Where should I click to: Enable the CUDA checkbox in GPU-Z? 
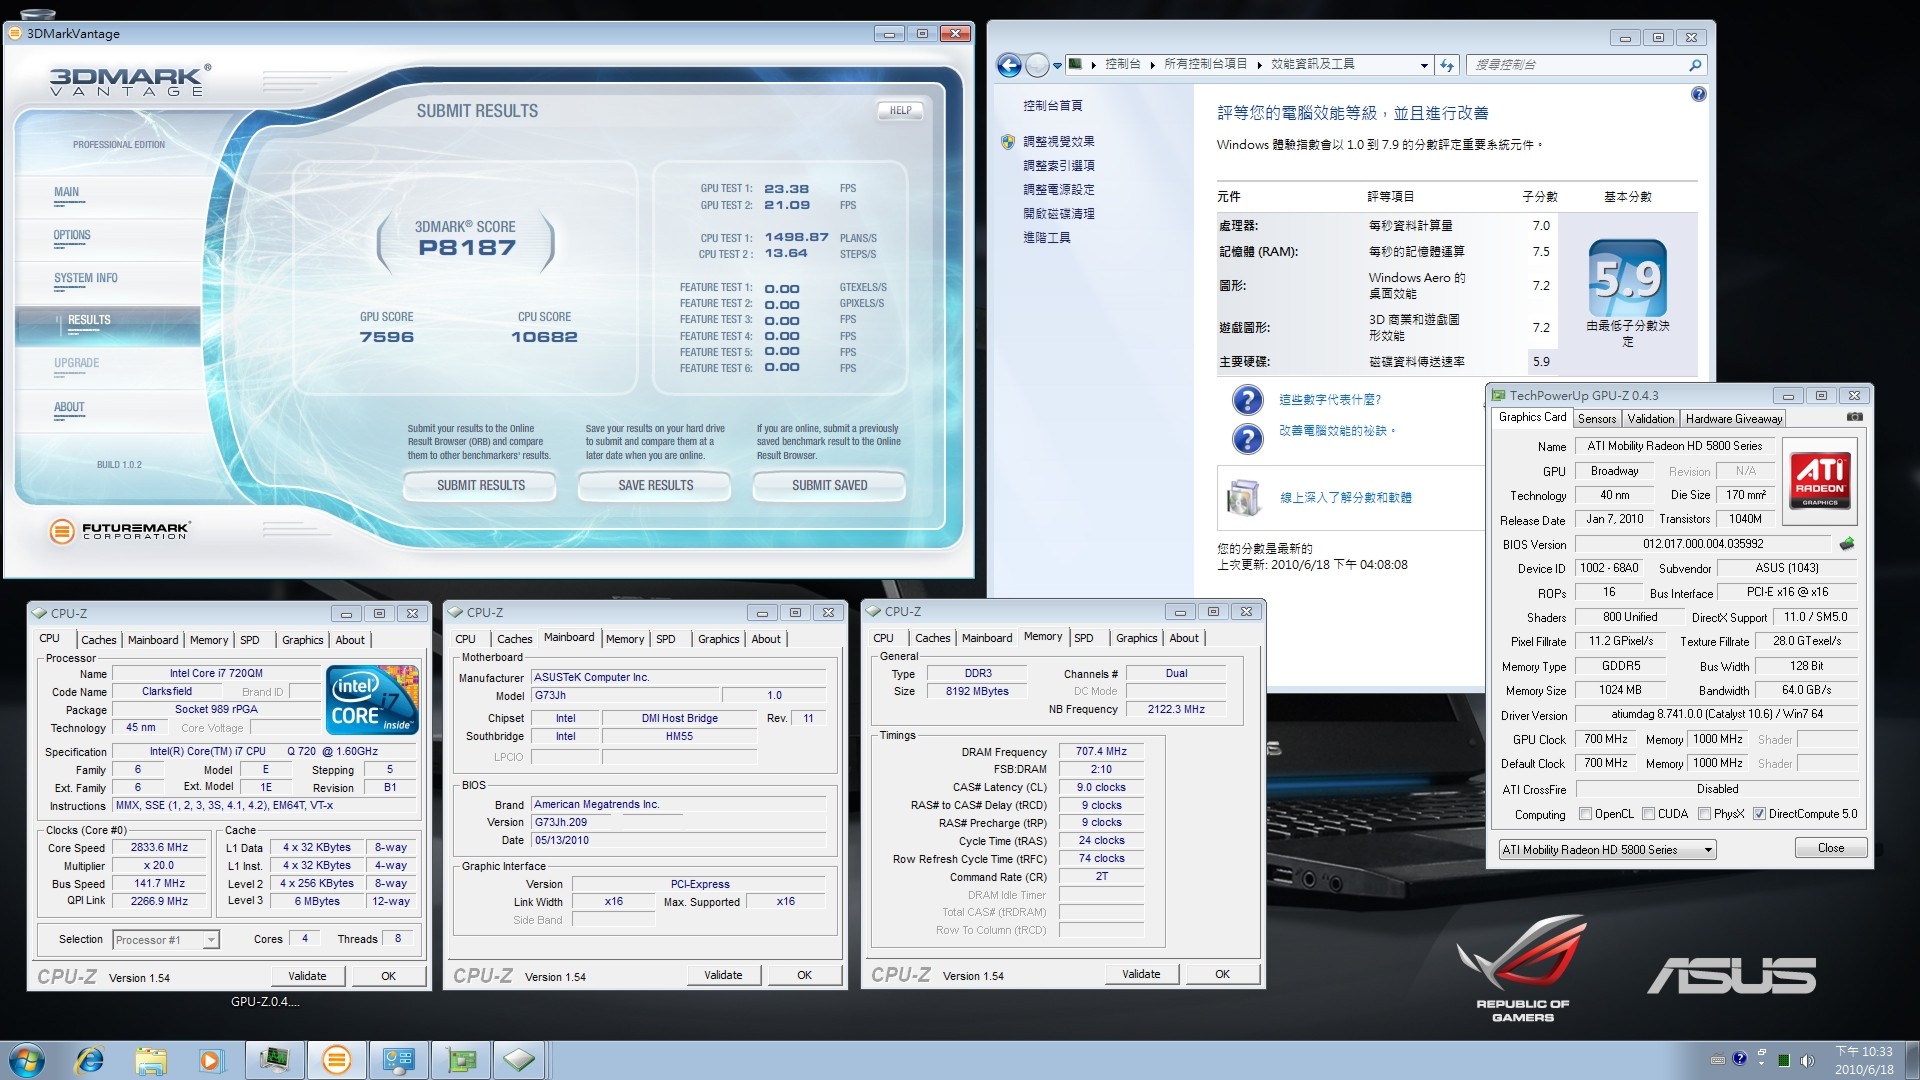point(1648,814)
